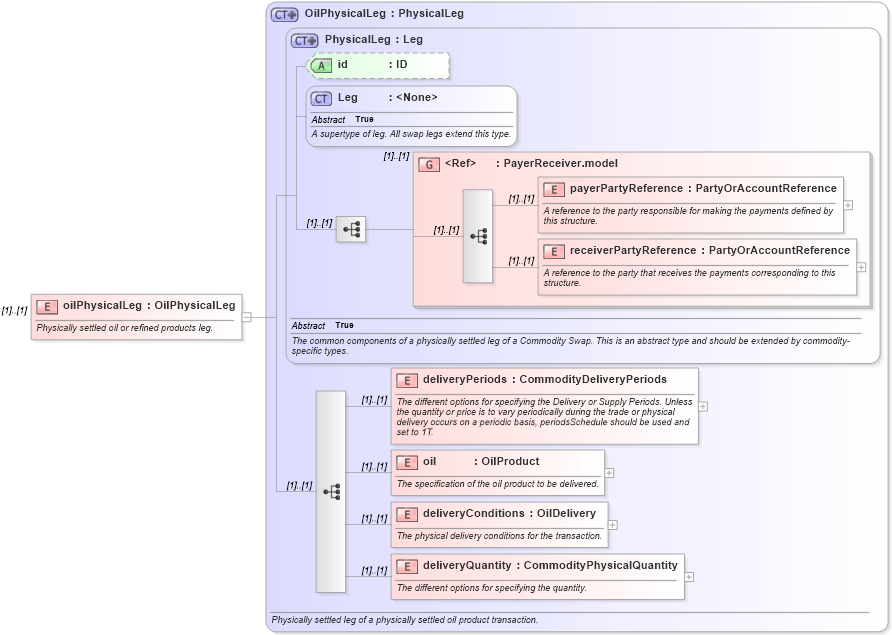Screen dimensions: 892x635
Task: Click the OilPhysicalLeg : PhysicalLeg title
Action: pyautogui.click(x=384, y=14)
